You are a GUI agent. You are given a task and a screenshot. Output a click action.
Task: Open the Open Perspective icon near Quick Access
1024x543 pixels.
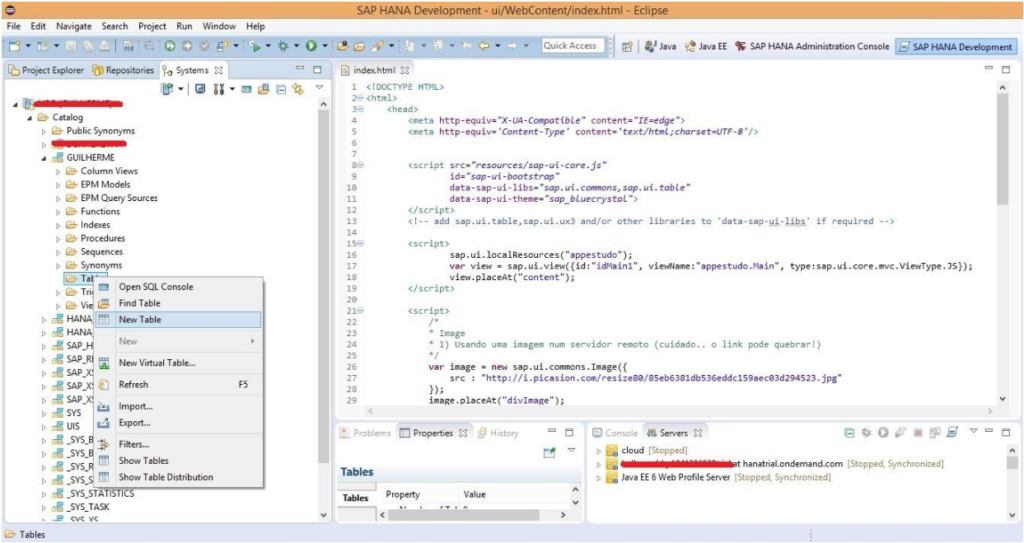[627, 46]
